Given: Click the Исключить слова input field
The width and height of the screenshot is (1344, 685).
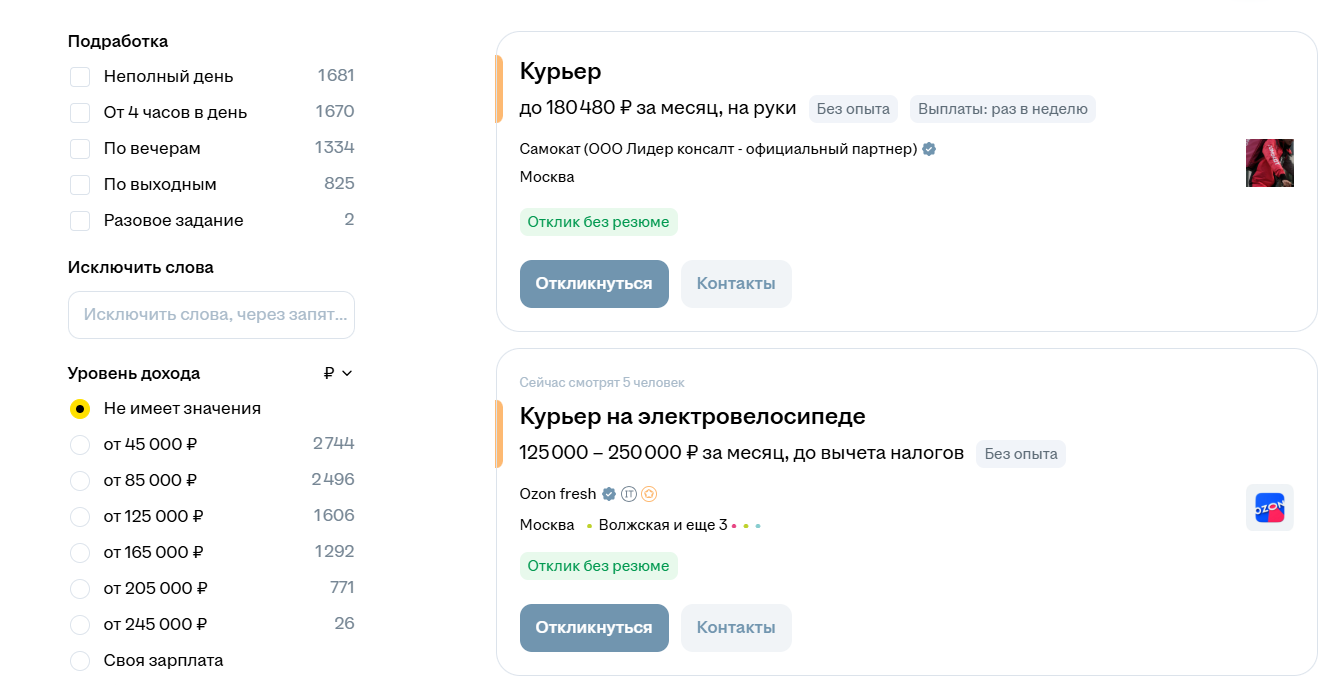Looking at the screenshot, I should (x=211, y=314).
